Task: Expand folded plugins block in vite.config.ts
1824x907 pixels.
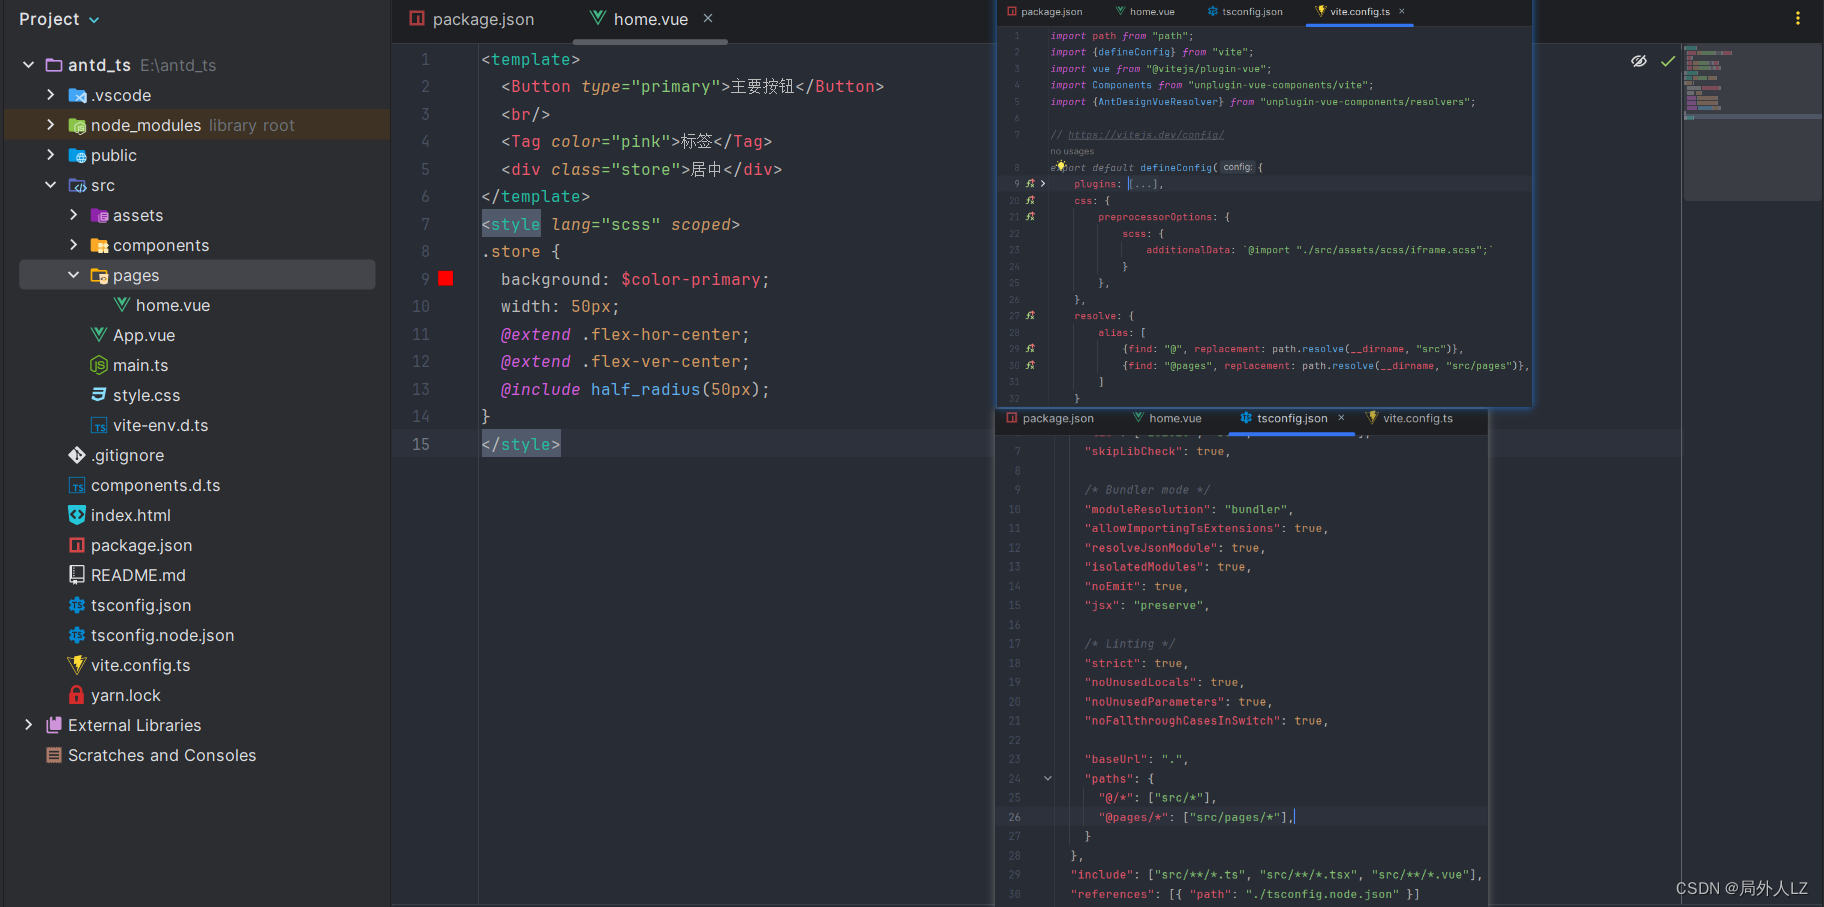Action: 1043,184
